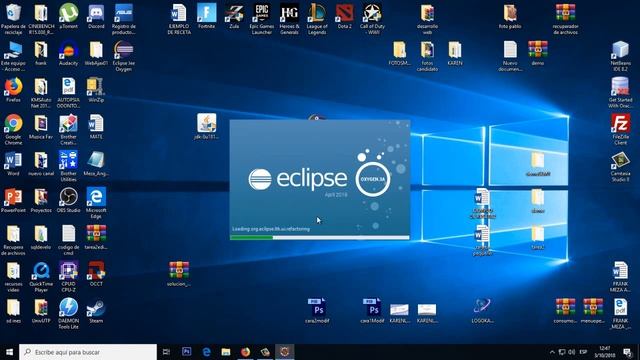Screen dimensions: 640x360
Task: Select the Este equipo shortcut
Action: pyautogui.click(x=13, y=56)
